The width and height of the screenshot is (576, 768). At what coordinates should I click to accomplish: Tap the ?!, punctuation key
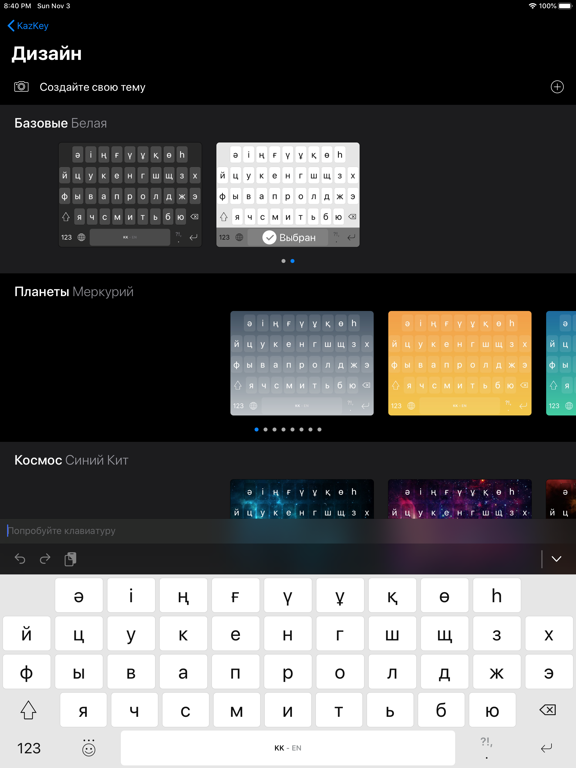coord(486,748)
